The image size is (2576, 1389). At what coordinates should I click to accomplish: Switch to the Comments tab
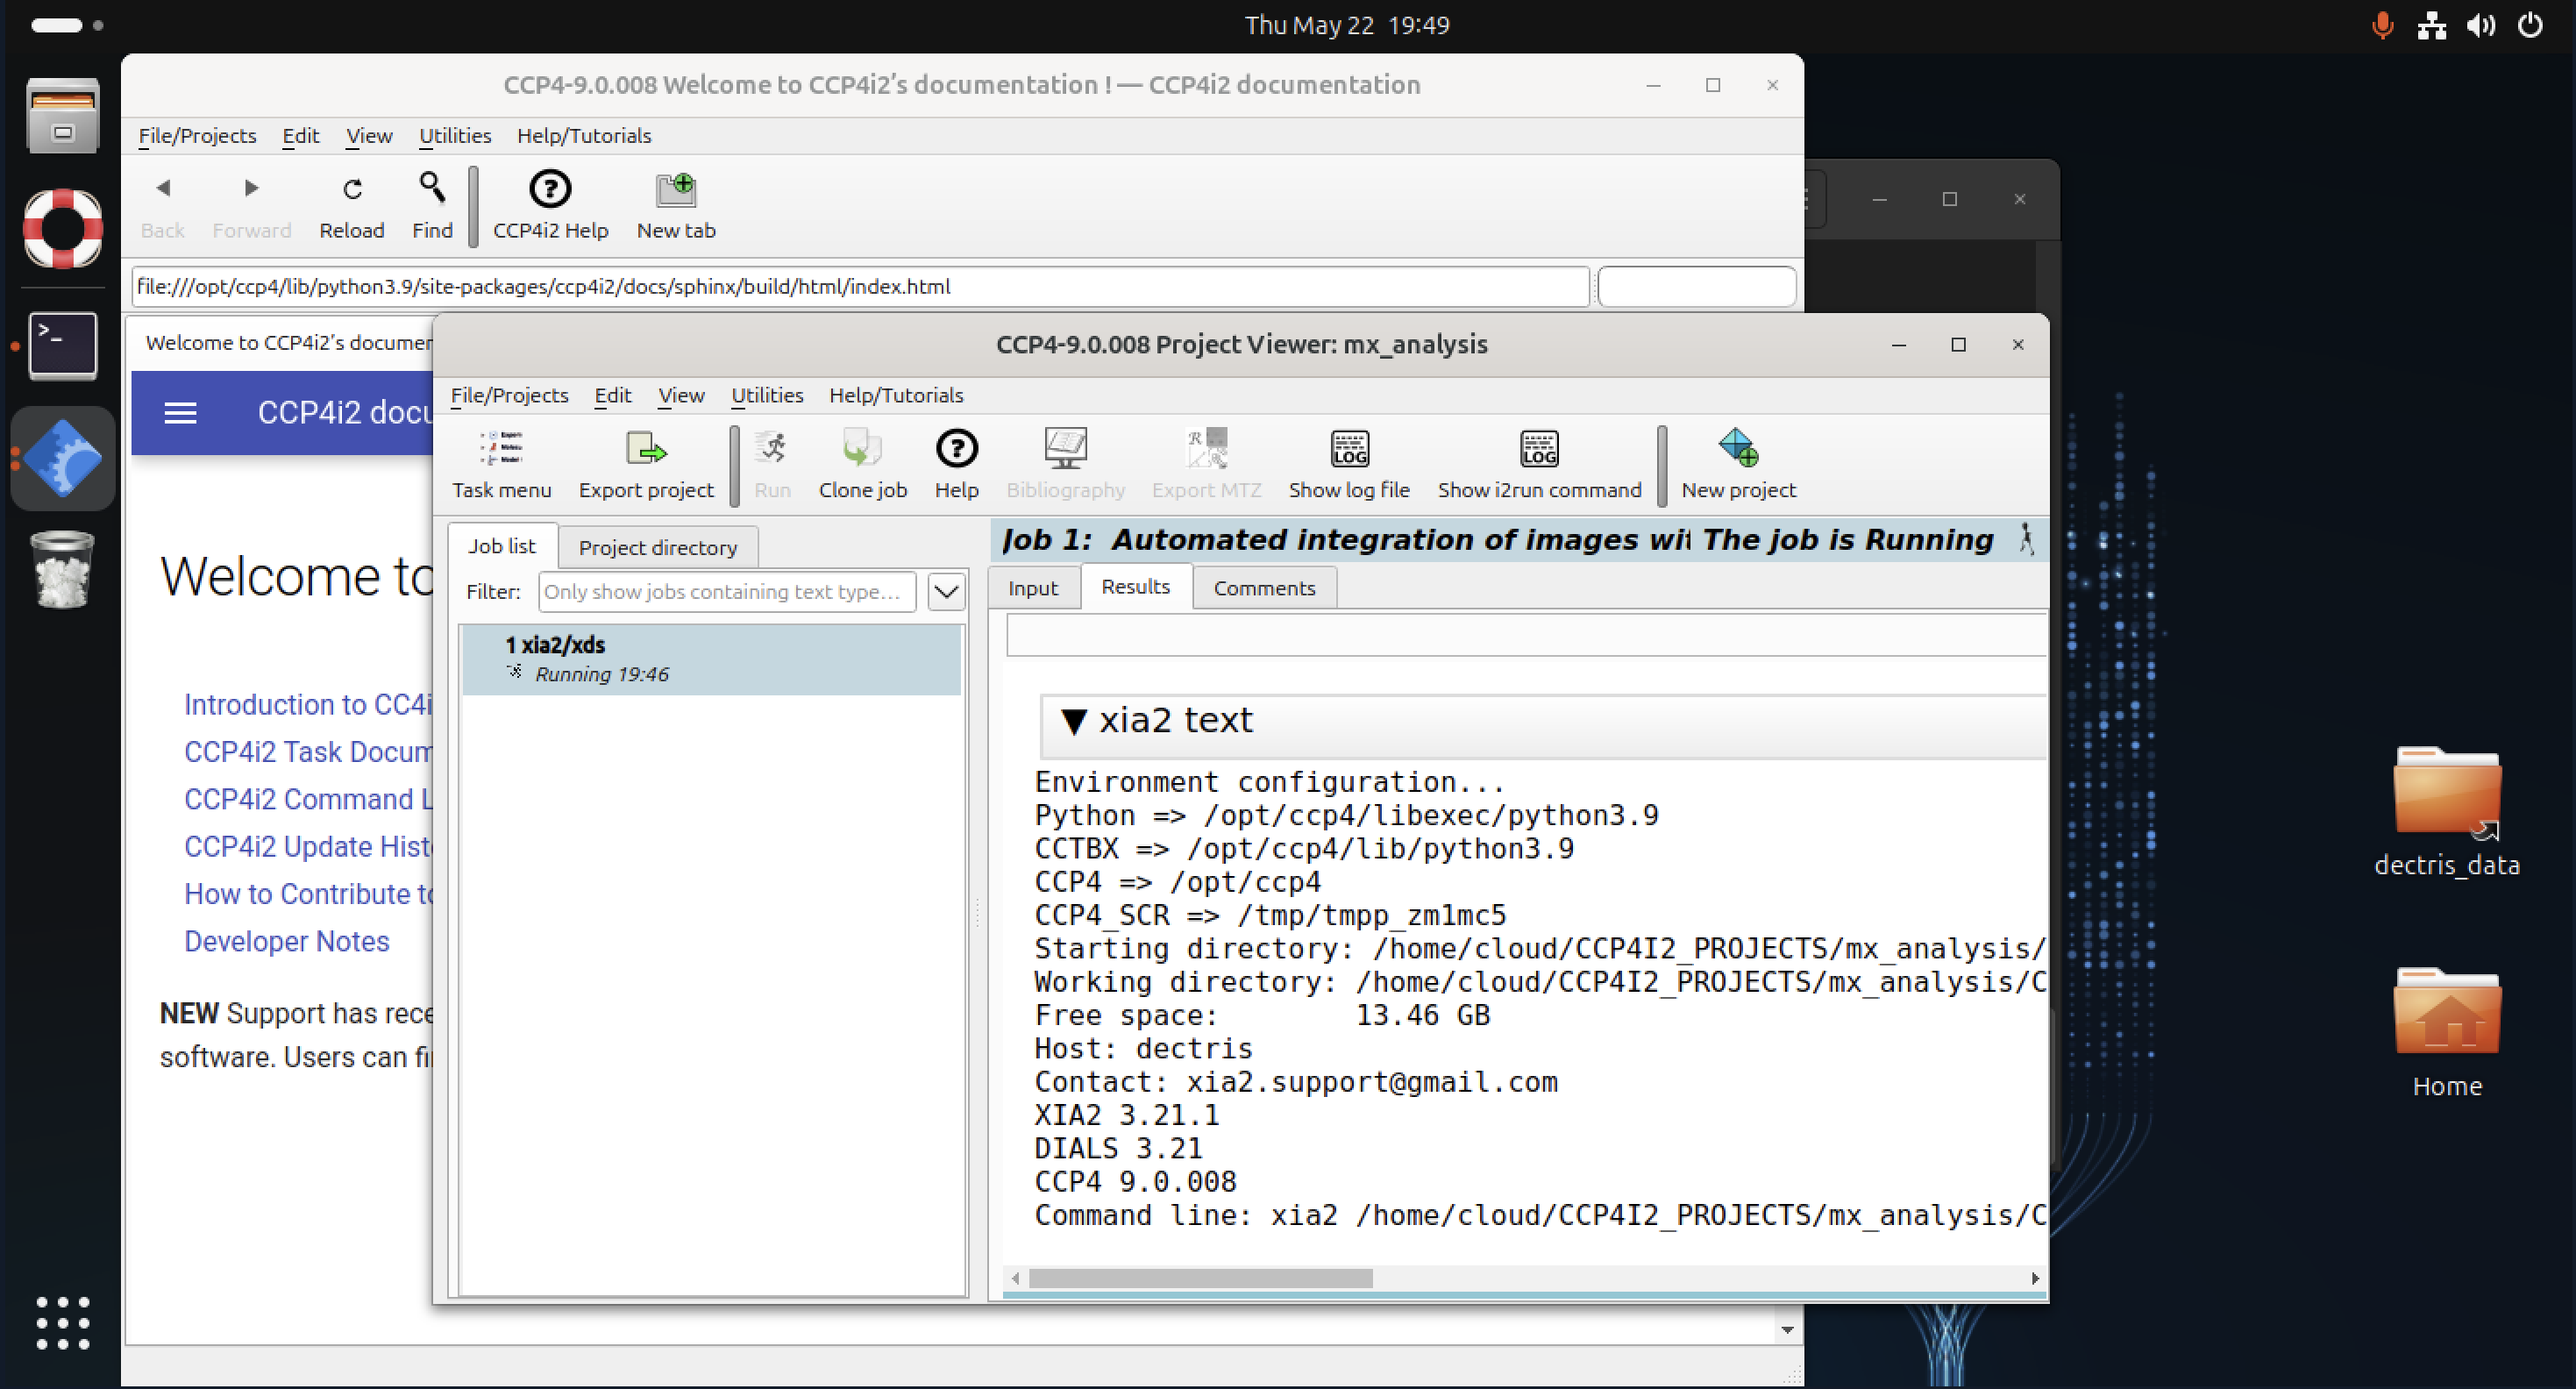pos(1264,588)
